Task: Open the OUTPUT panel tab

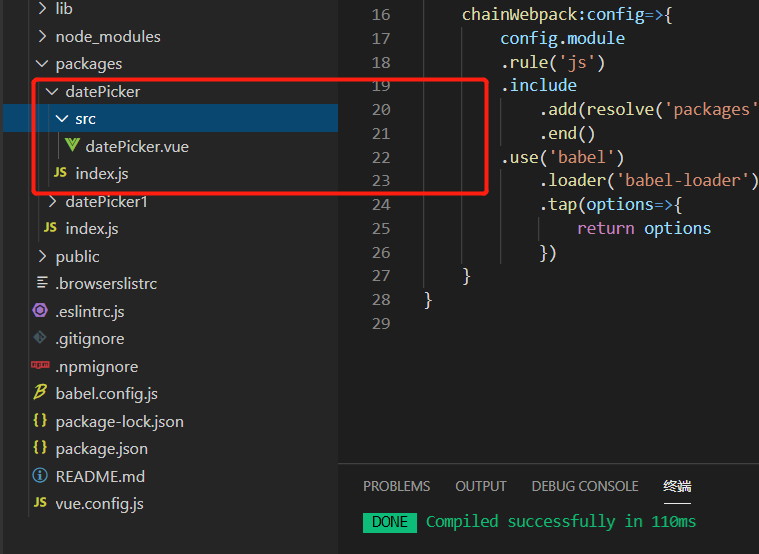Action: click(x=481, y=486)
